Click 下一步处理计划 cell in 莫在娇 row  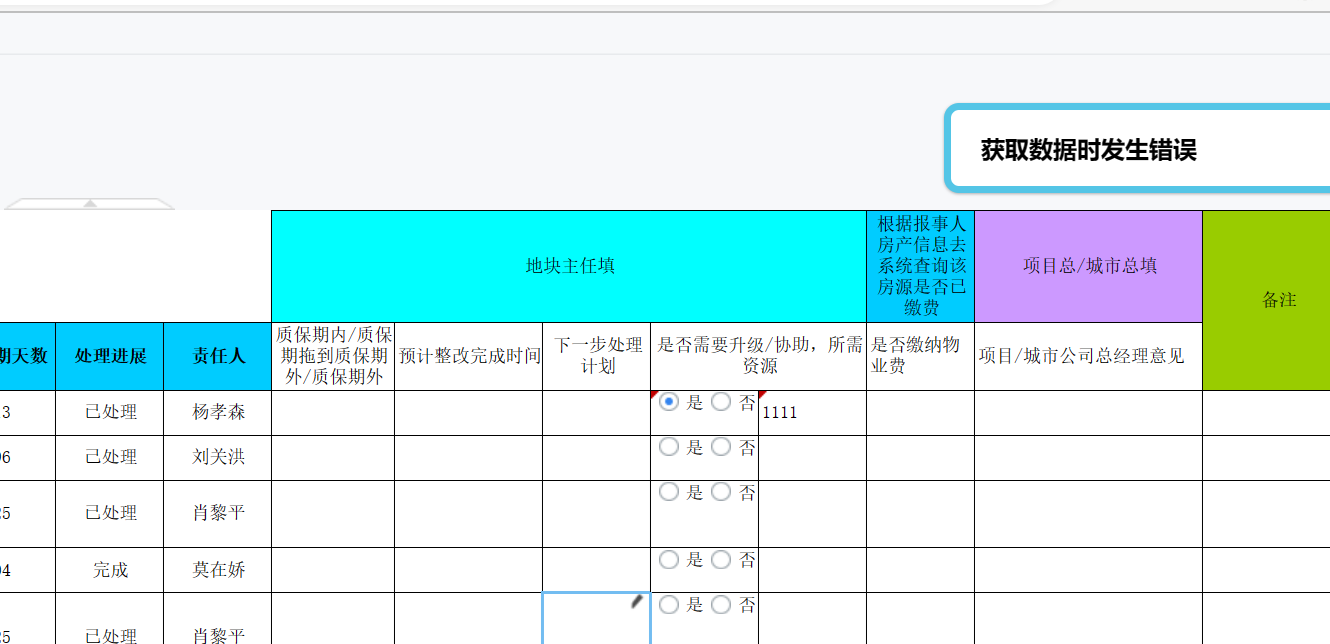597,570
